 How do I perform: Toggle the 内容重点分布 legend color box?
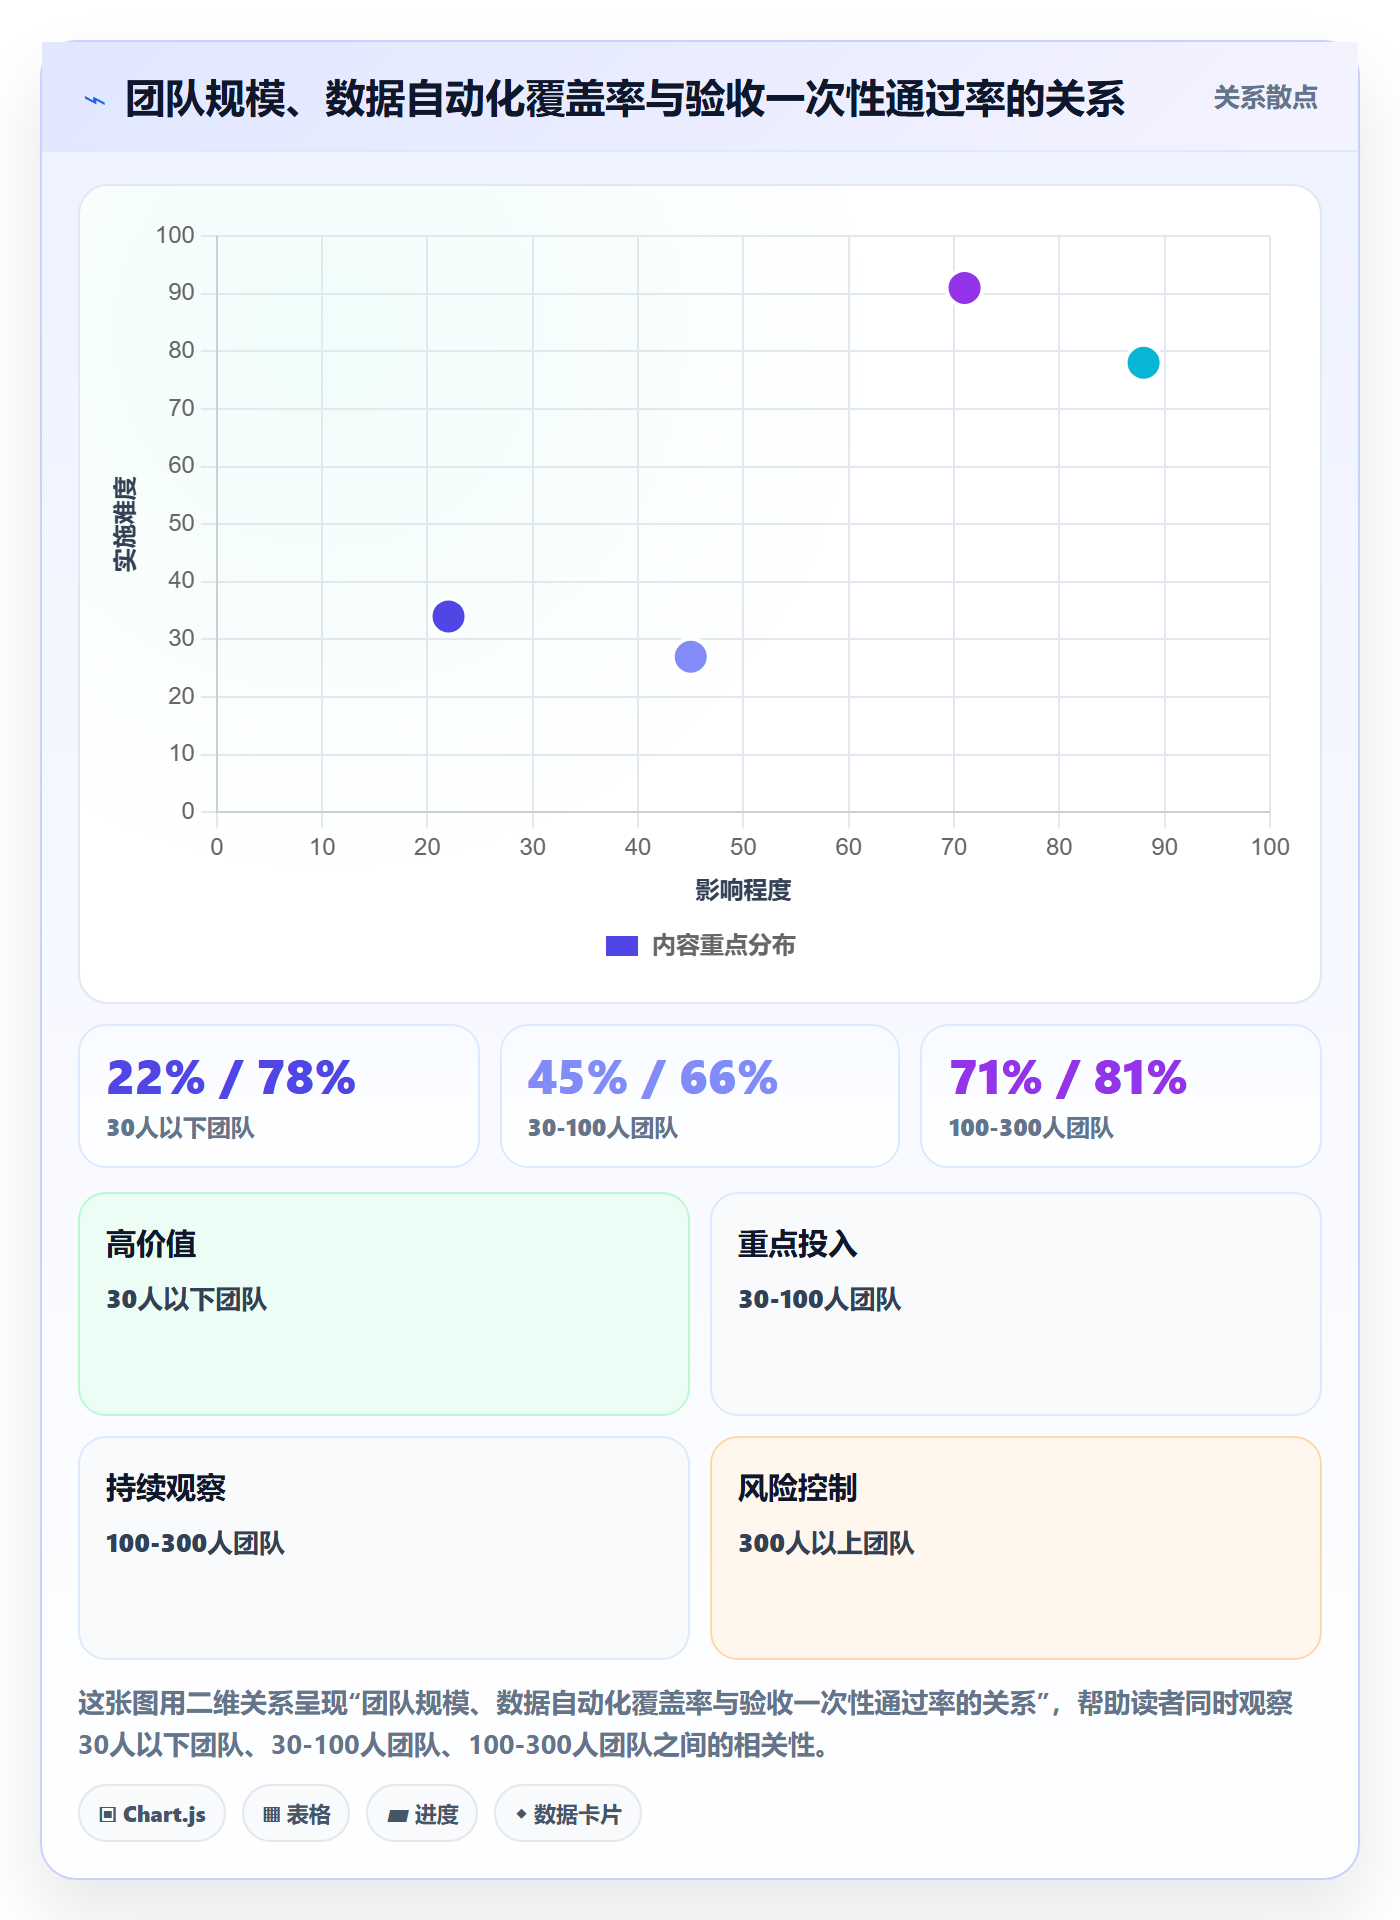[622, 946]
